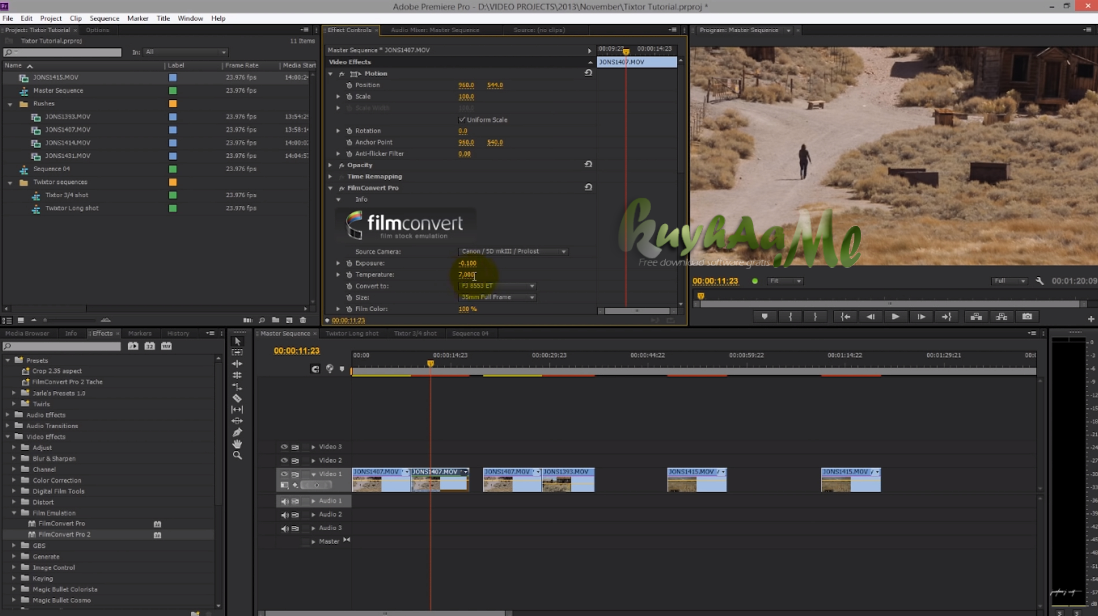Click Lift button in Program monitor
Viewport: 1098px width, 616px height.
point(975,317)
